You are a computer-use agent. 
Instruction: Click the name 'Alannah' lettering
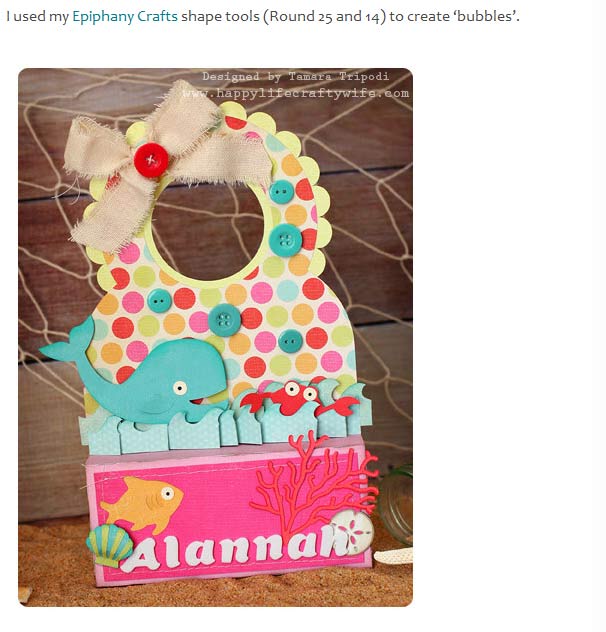(237, 551)
